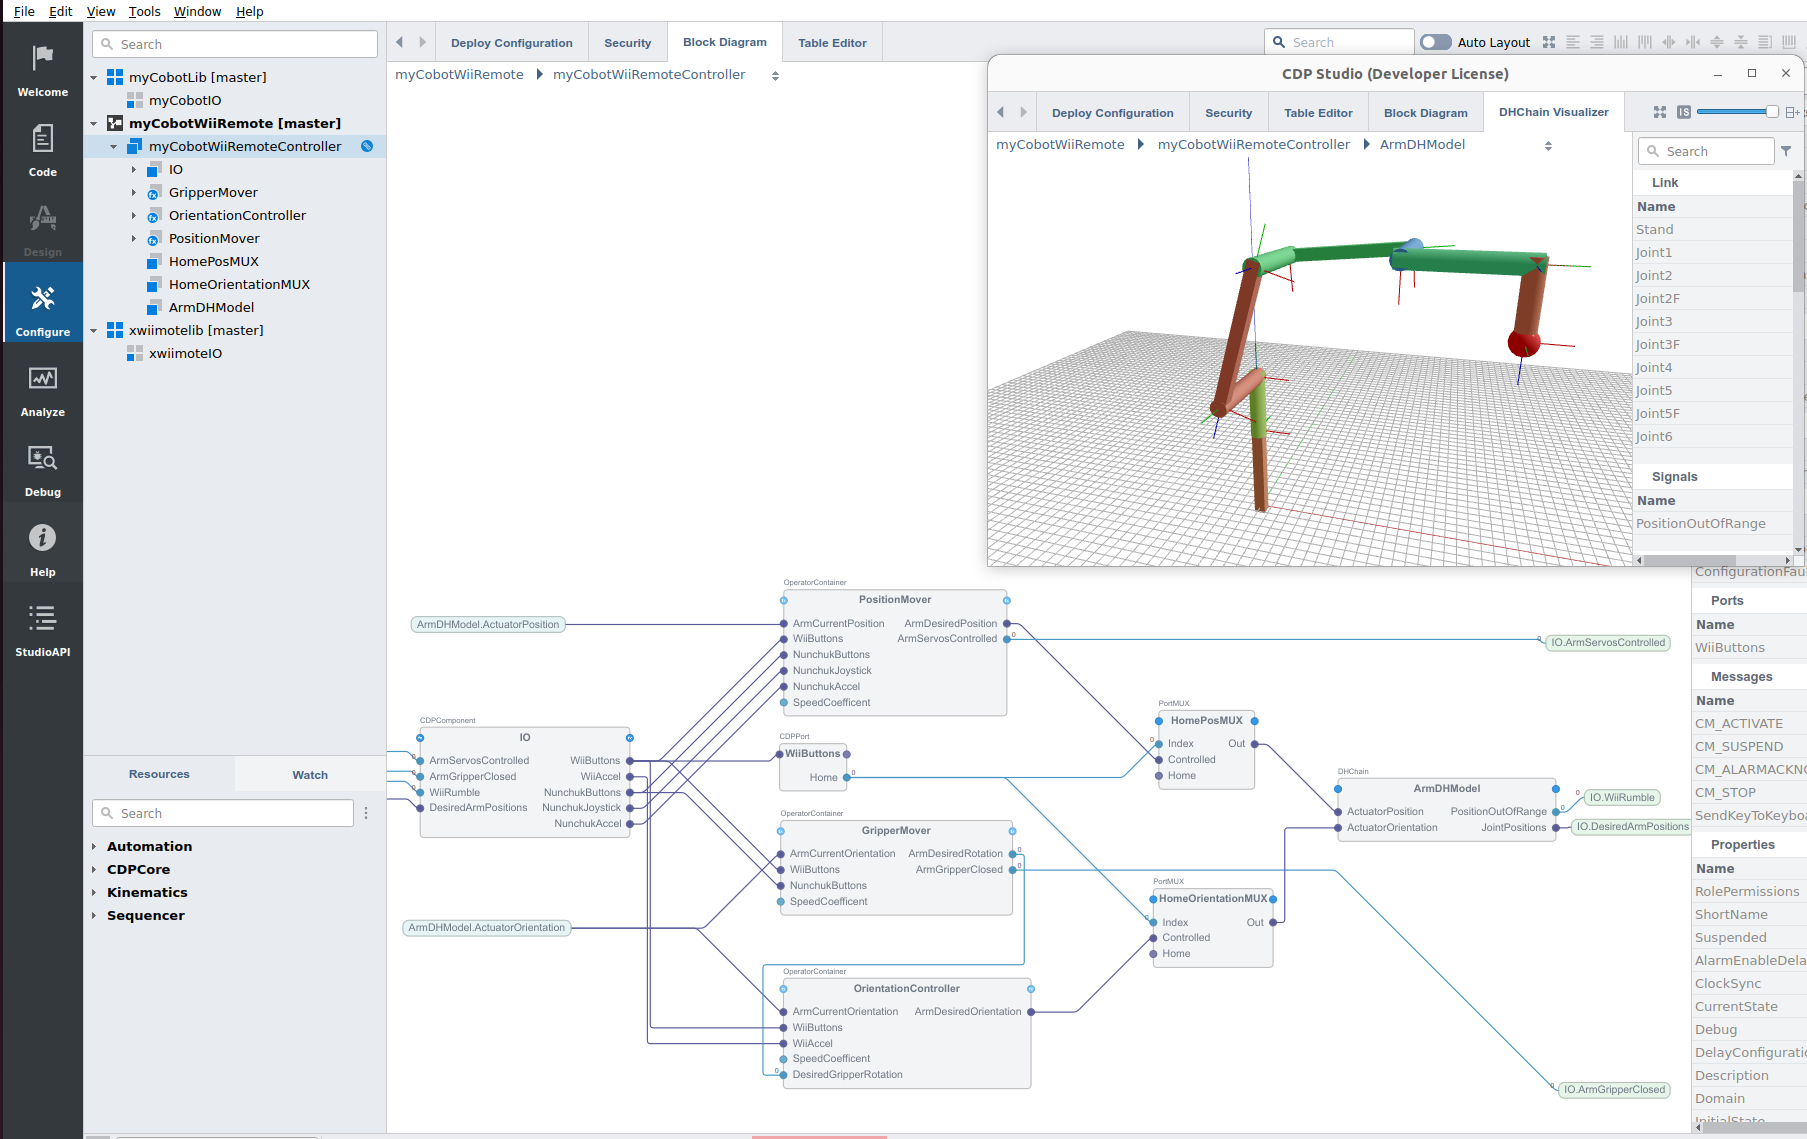Select Joint3 in Link list
This screenshot has height=1139, width=1807.
pos(1712,321)
